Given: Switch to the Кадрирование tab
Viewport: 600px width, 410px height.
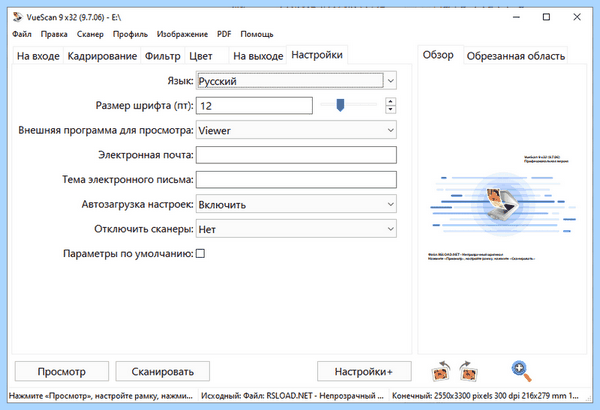Looking at the screenshot, I should (x=102, y=56).
